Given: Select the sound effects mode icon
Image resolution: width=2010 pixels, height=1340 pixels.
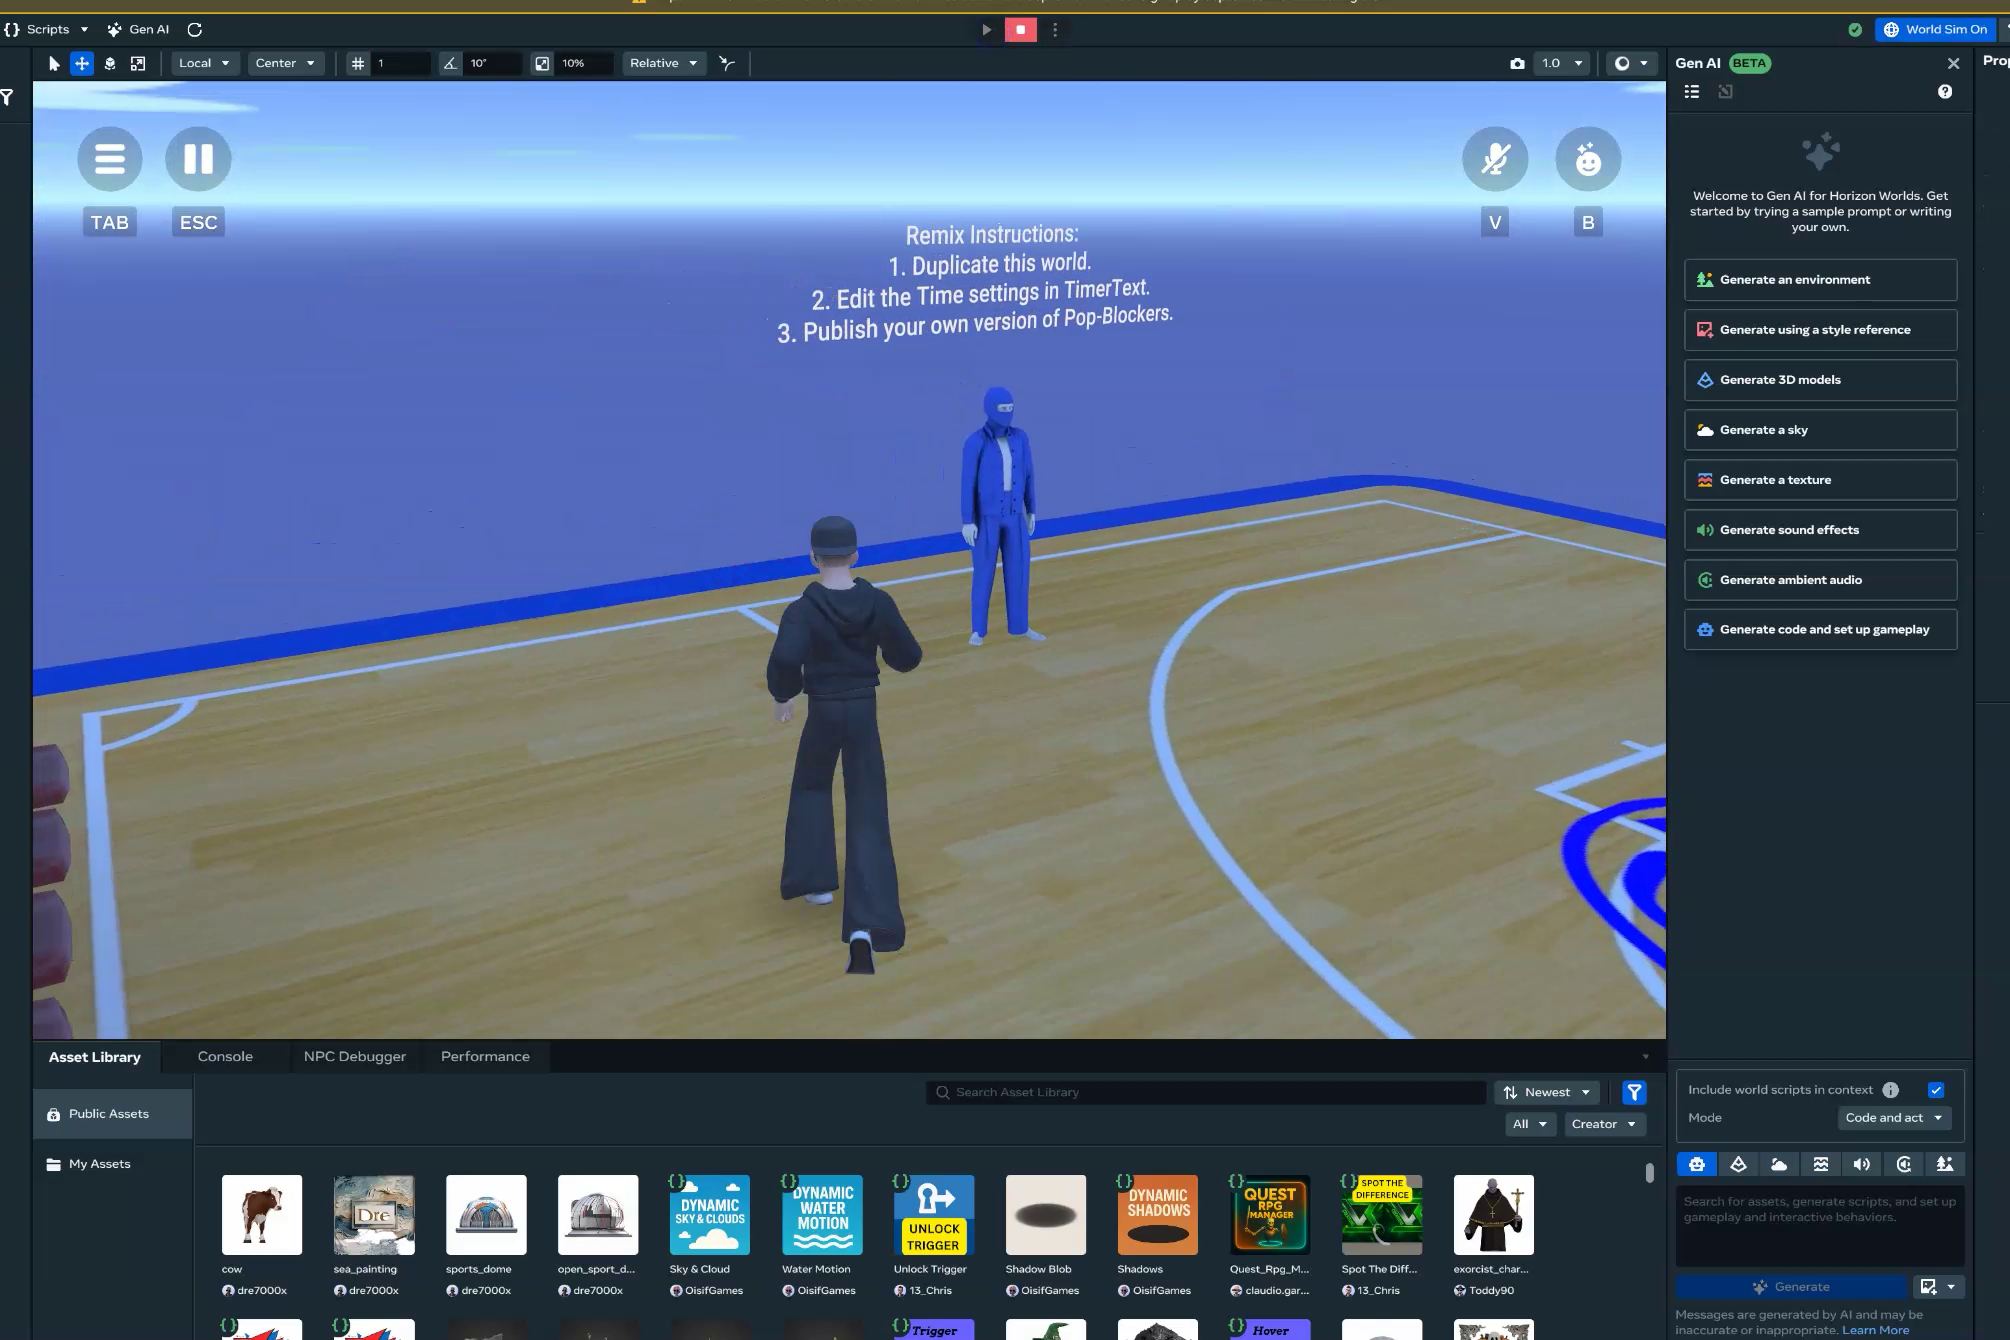Looking at the screenshot, I should pos(1861,1164).
